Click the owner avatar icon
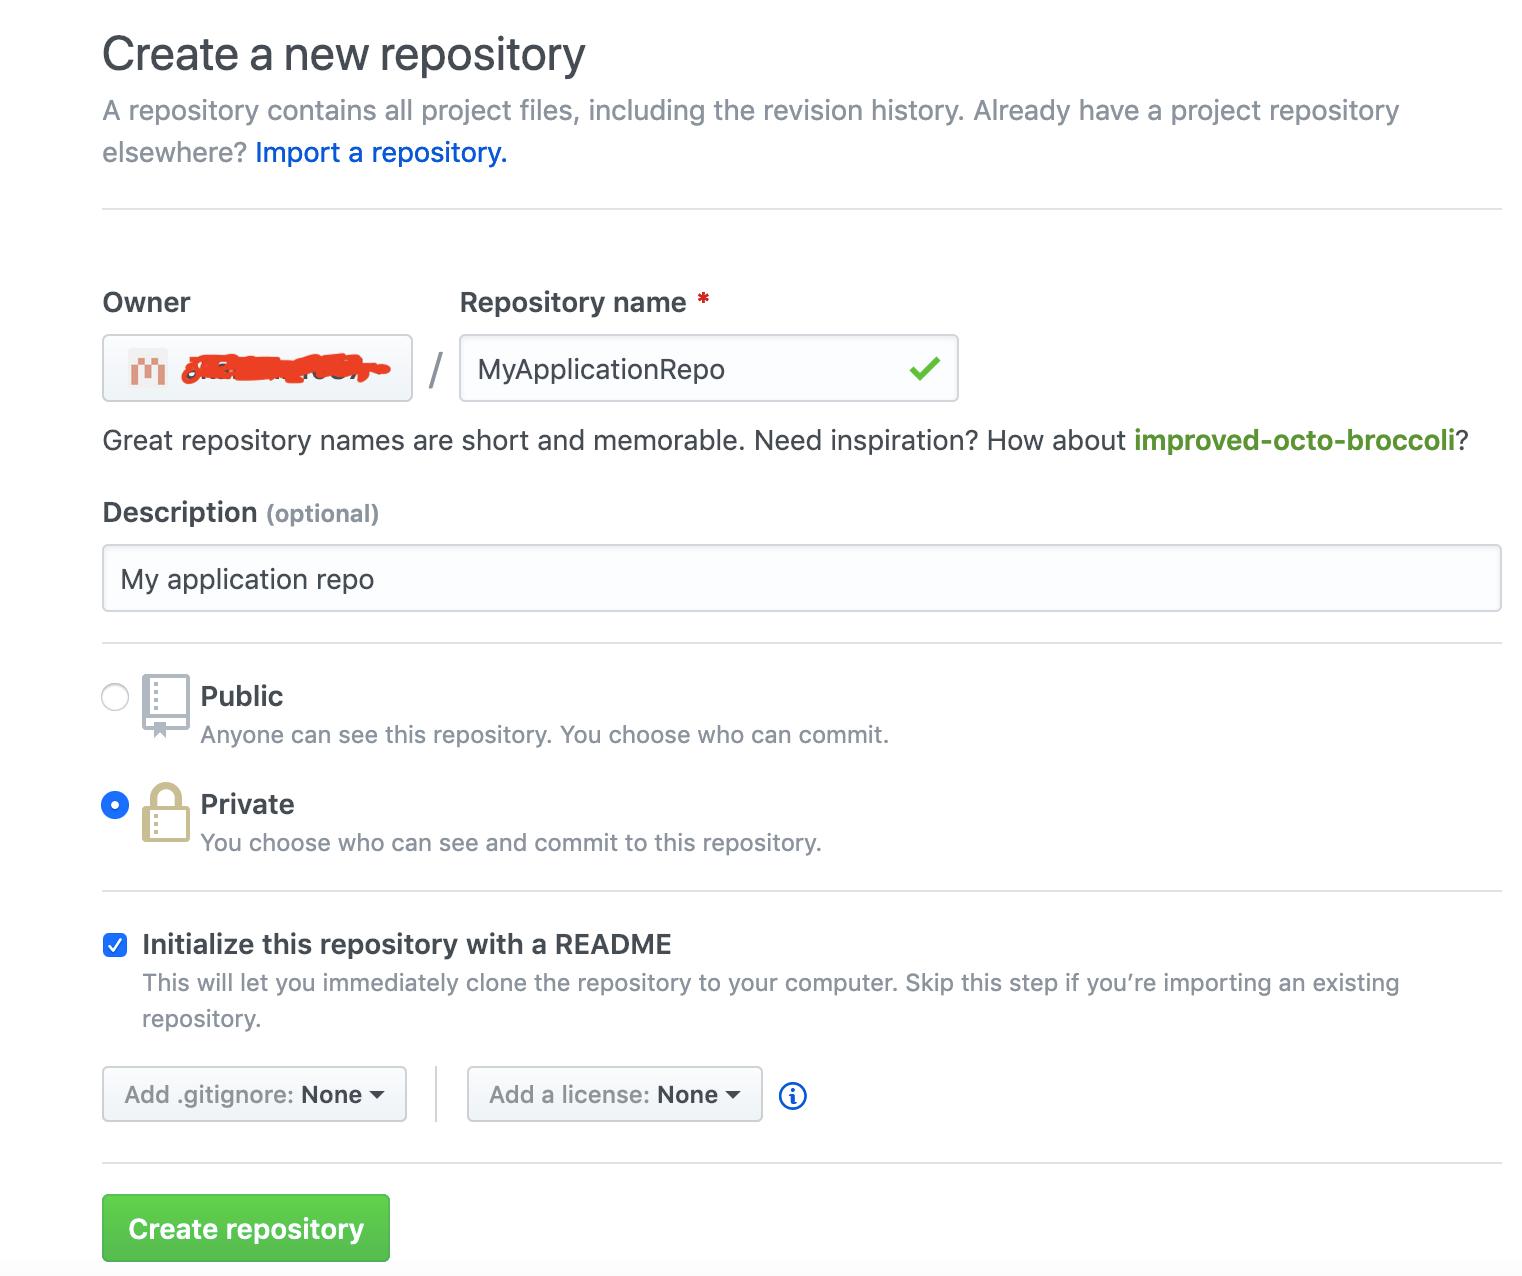1522x1276 pixels. (146, 369)
